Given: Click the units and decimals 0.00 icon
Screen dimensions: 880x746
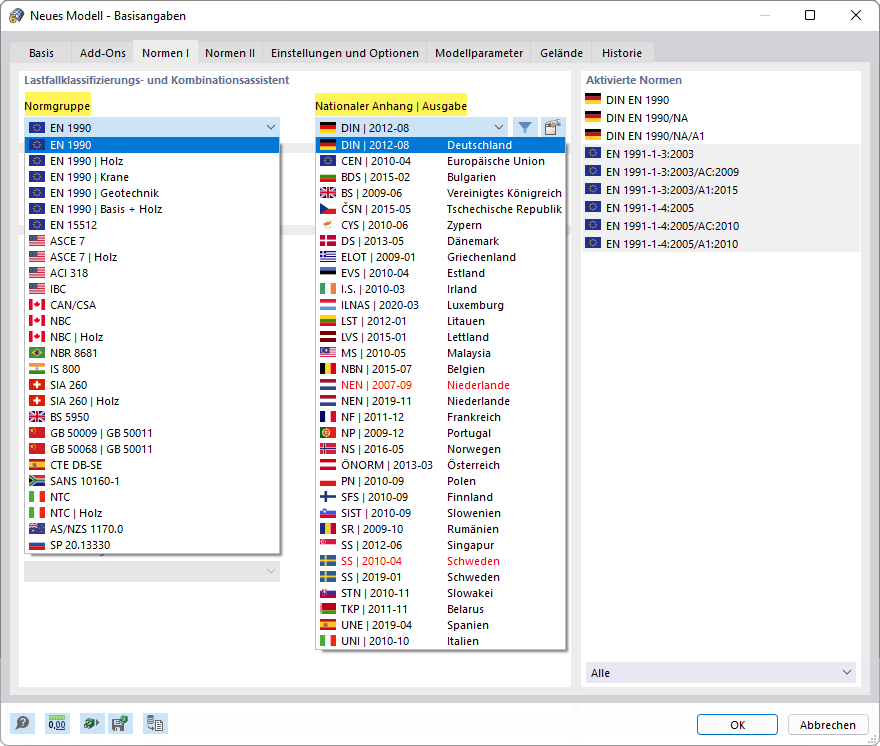Looking at the screenshot, I should pos(57,723).
